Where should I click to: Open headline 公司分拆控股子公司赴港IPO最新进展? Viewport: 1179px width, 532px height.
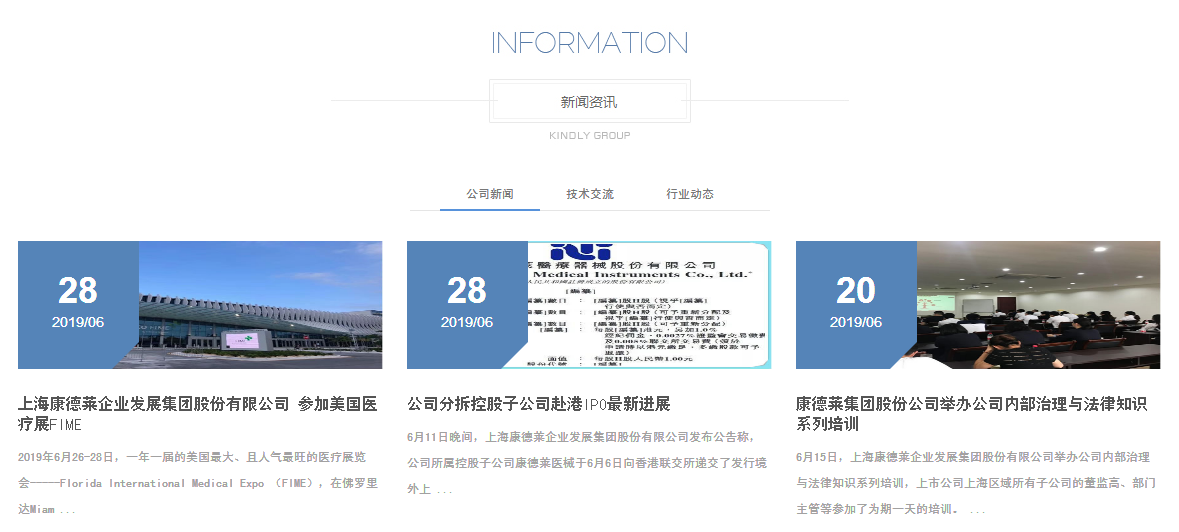pos(538,404)
